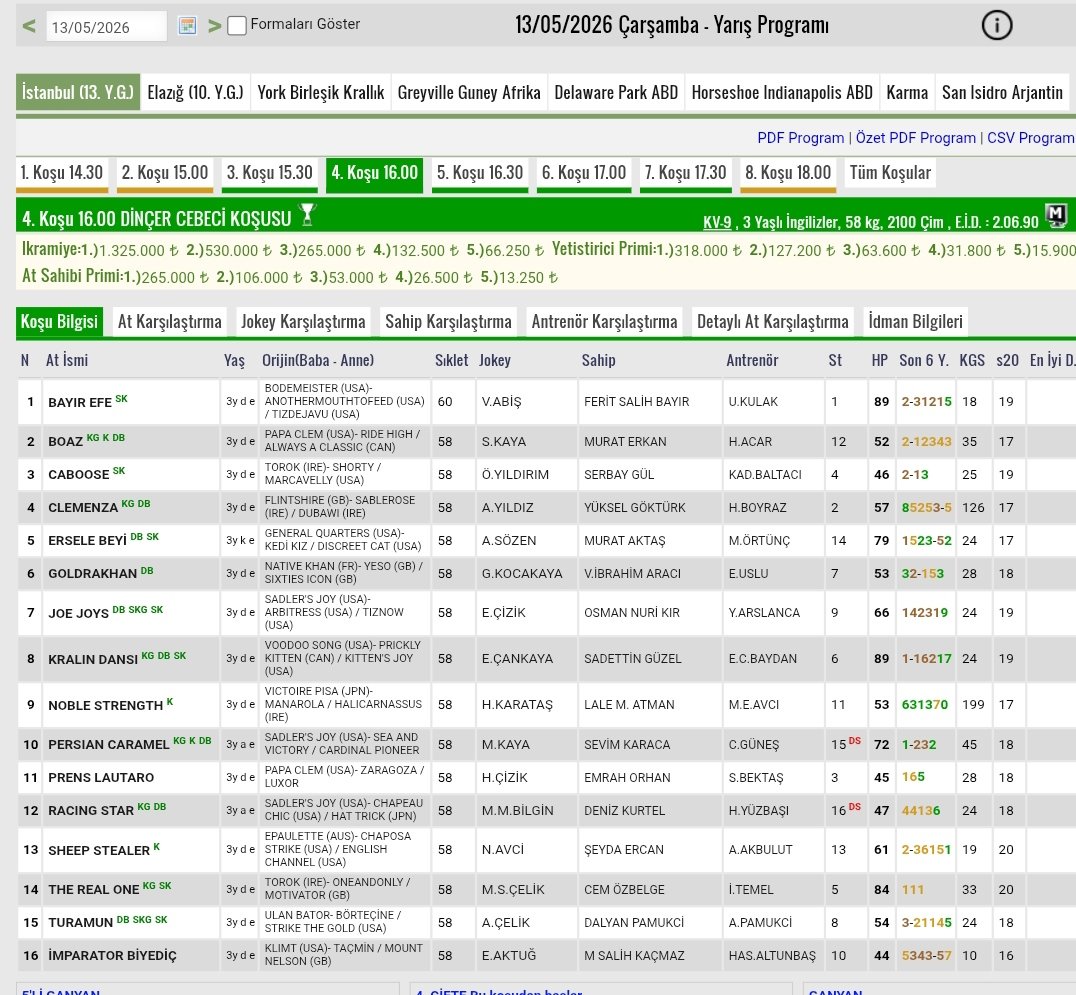
Task: Open Jokey Karşılaştırma tab
Action: click(303, 322)
